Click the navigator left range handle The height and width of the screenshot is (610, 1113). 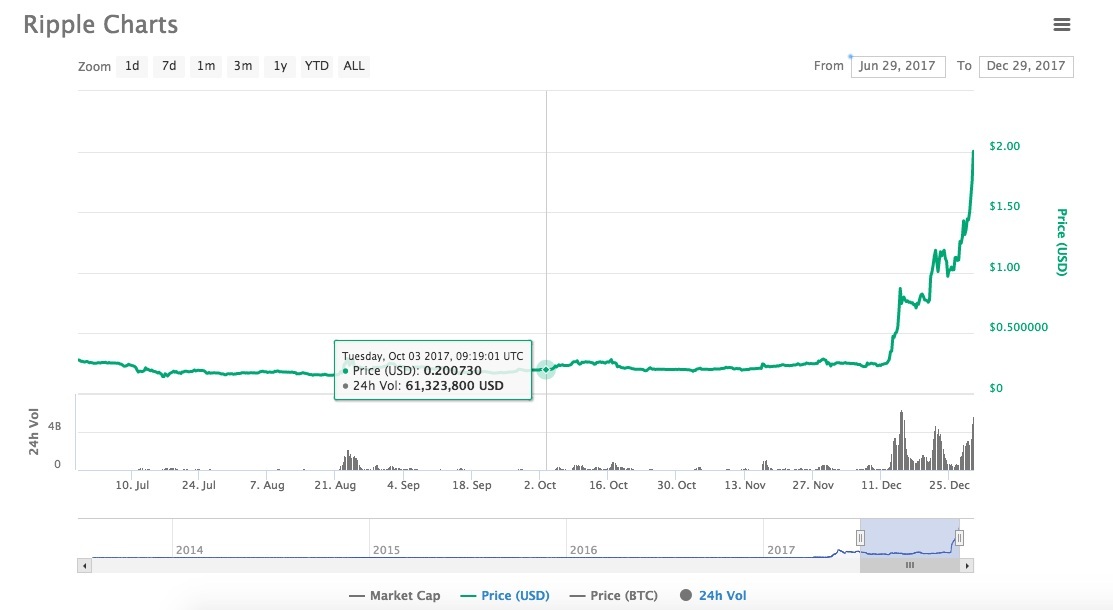[x=860, y=538]
